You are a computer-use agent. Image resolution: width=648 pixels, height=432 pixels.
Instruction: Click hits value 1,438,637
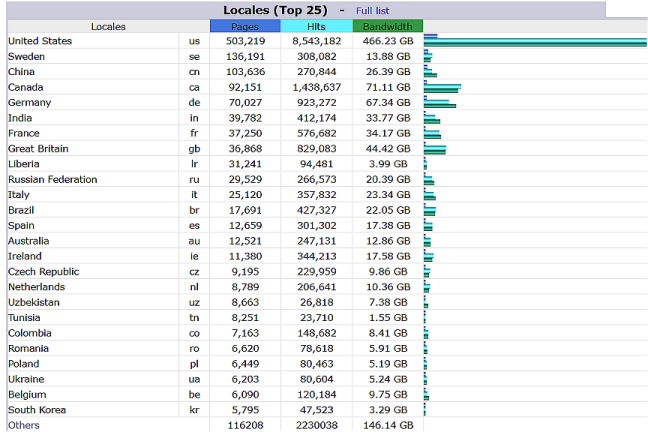coord(317,87)
